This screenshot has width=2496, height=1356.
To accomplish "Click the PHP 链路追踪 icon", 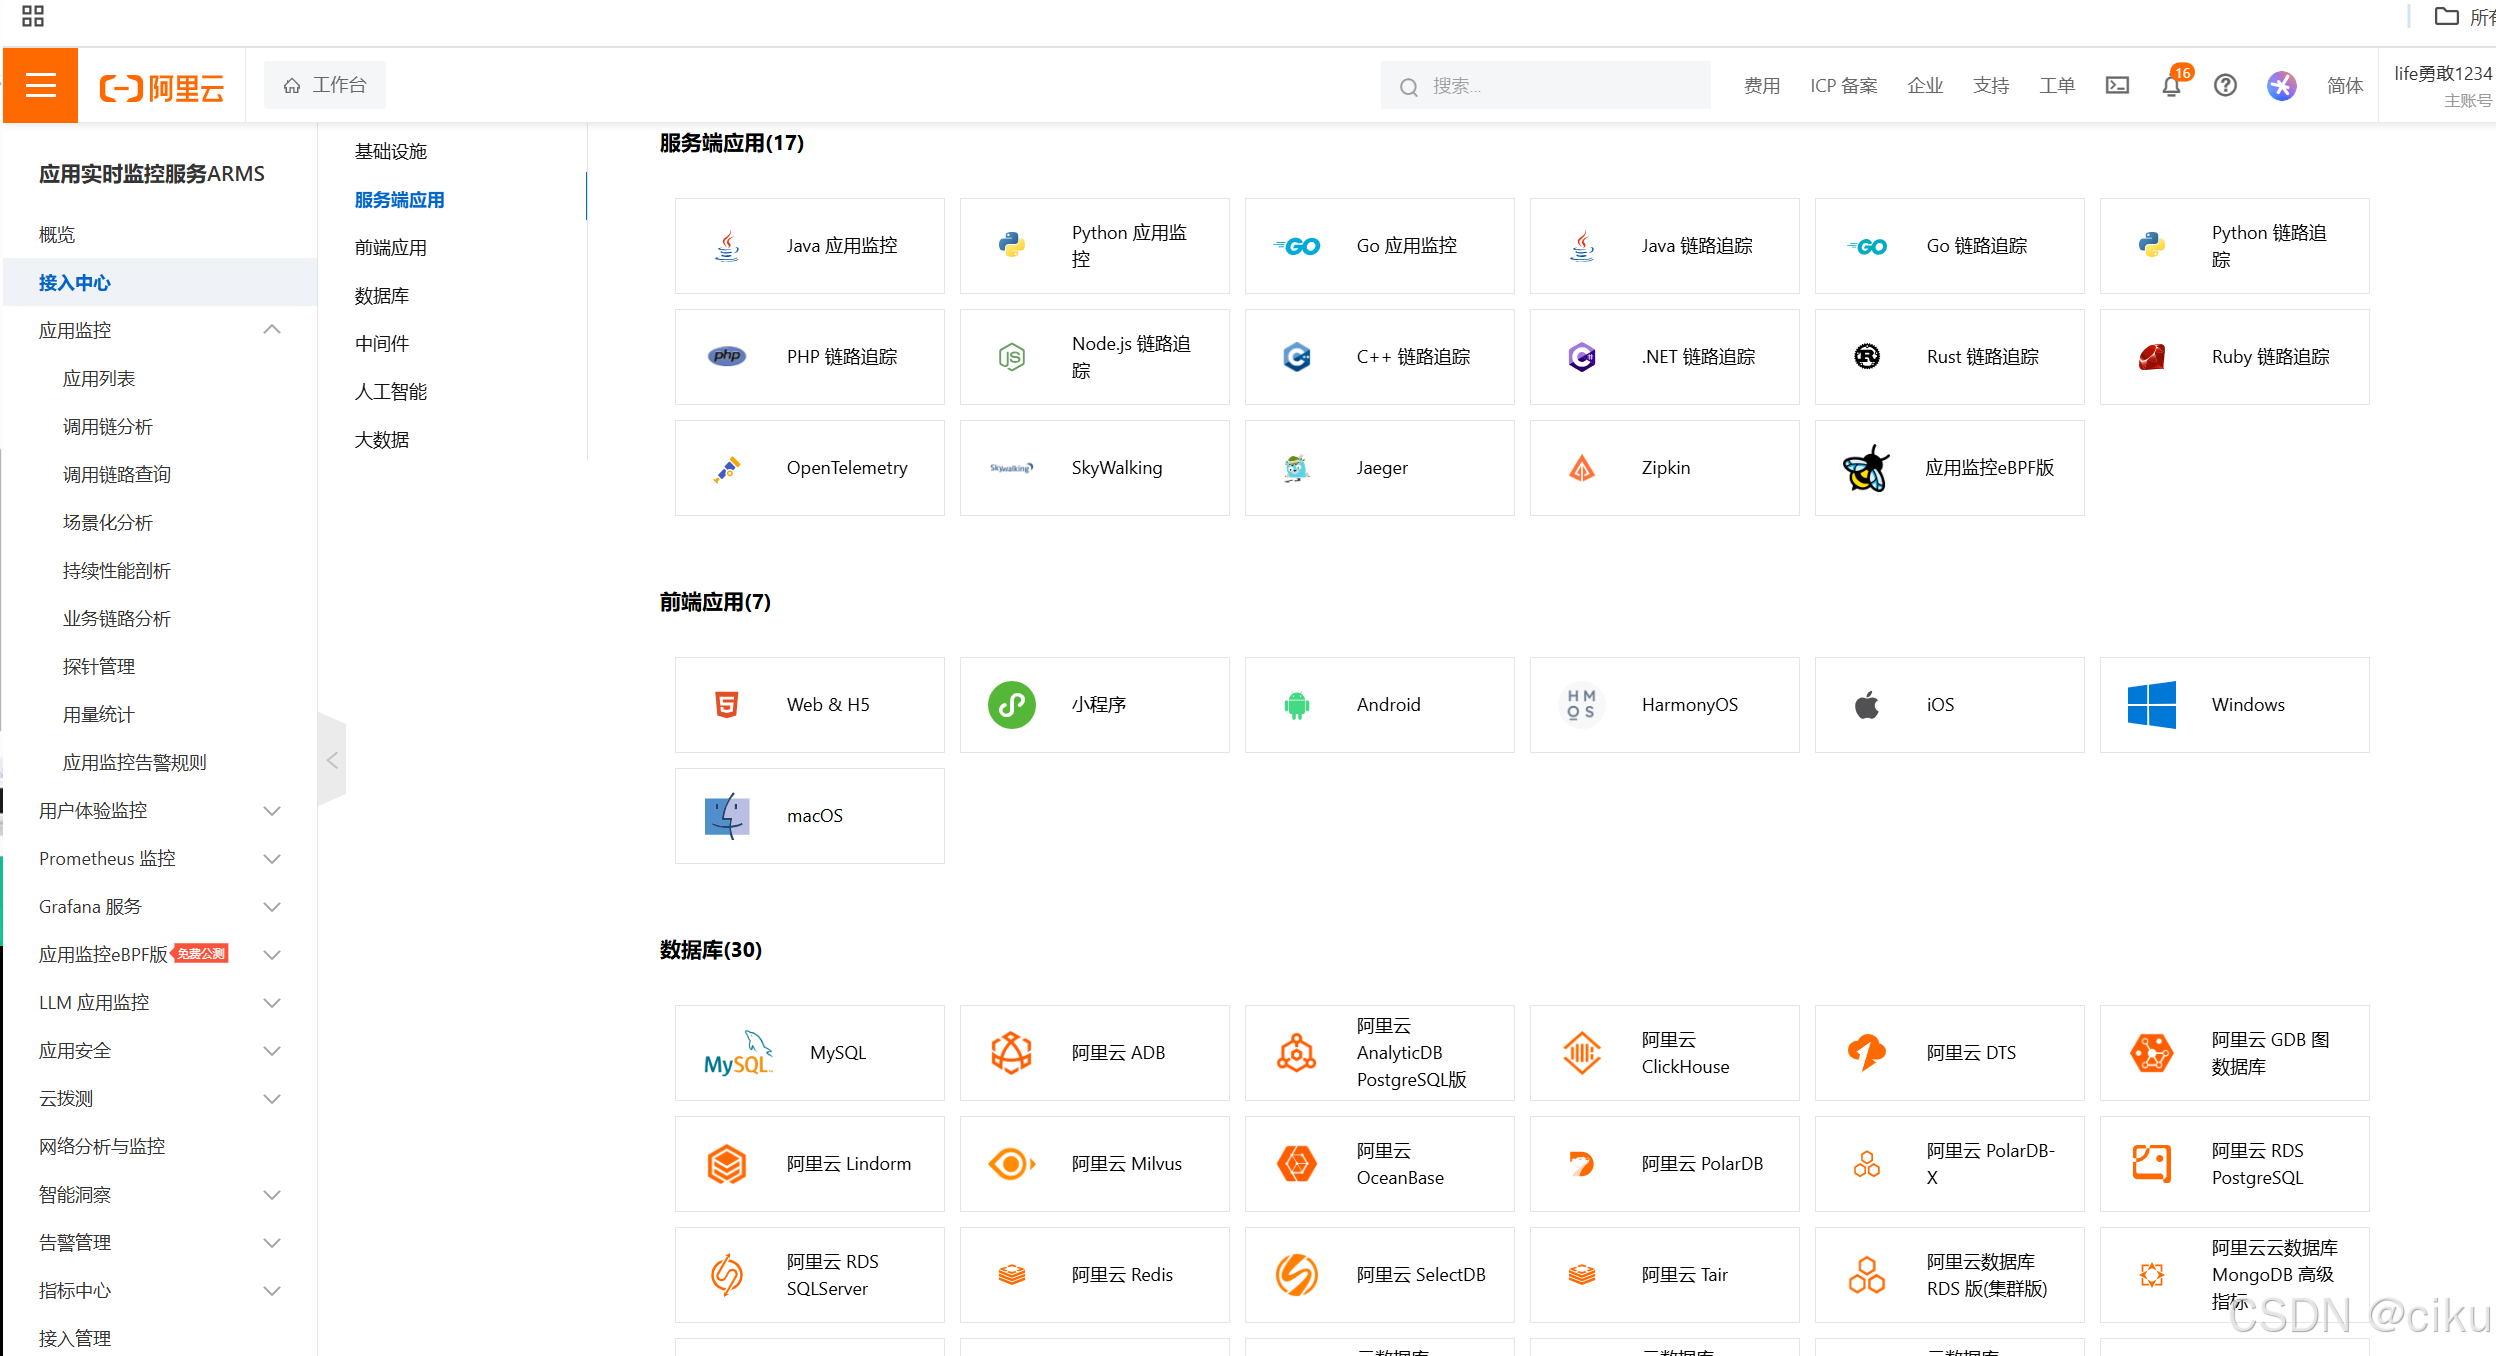I will click(727, 357).
